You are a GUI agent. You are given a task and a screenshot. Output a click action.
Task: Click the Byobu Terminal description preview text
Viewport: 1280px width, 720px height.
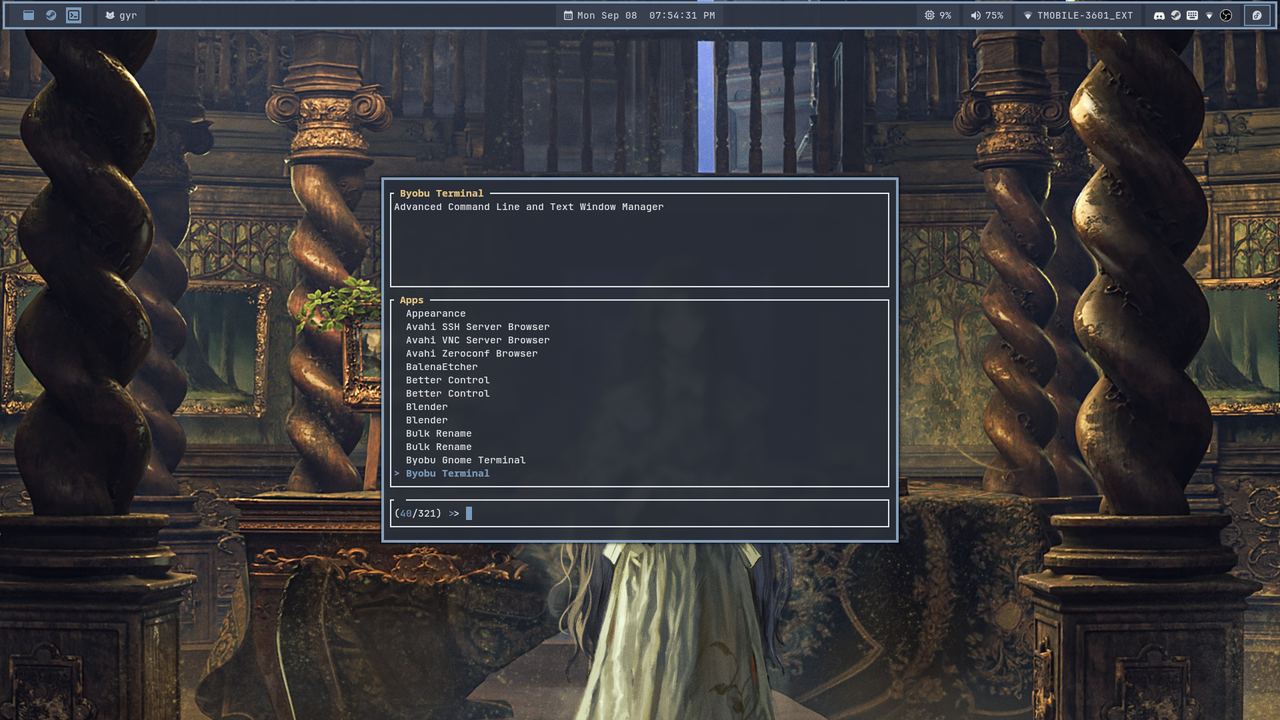(x=529, y=207)
